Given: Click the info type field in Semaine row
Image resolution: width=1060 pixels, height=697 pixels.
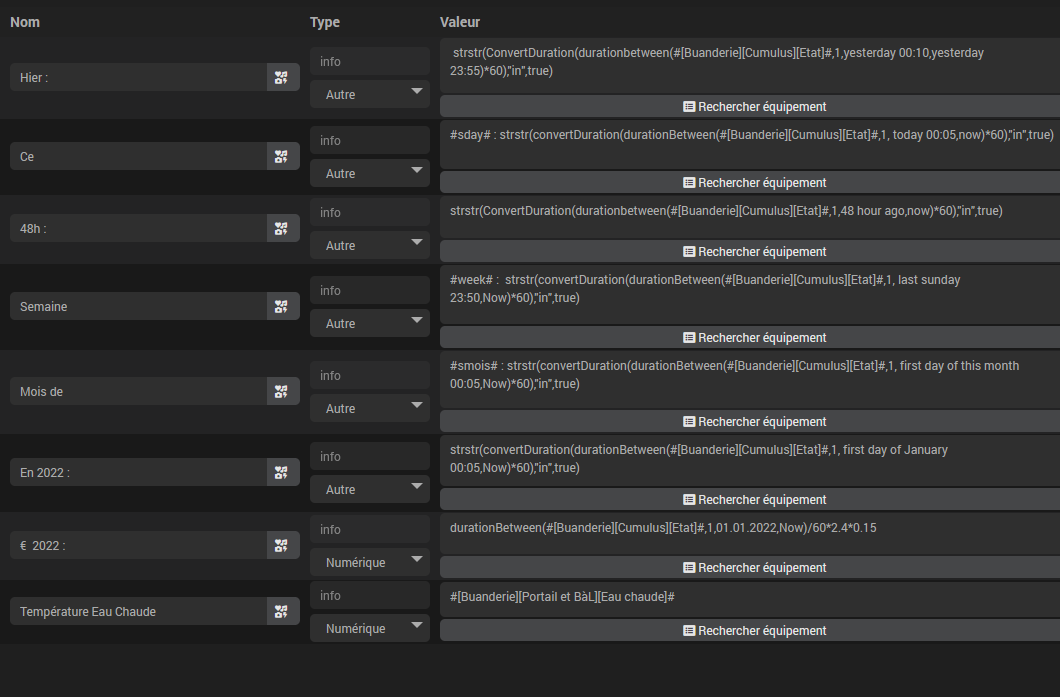Looking at the screenshot, I should [x=370, y=291].
